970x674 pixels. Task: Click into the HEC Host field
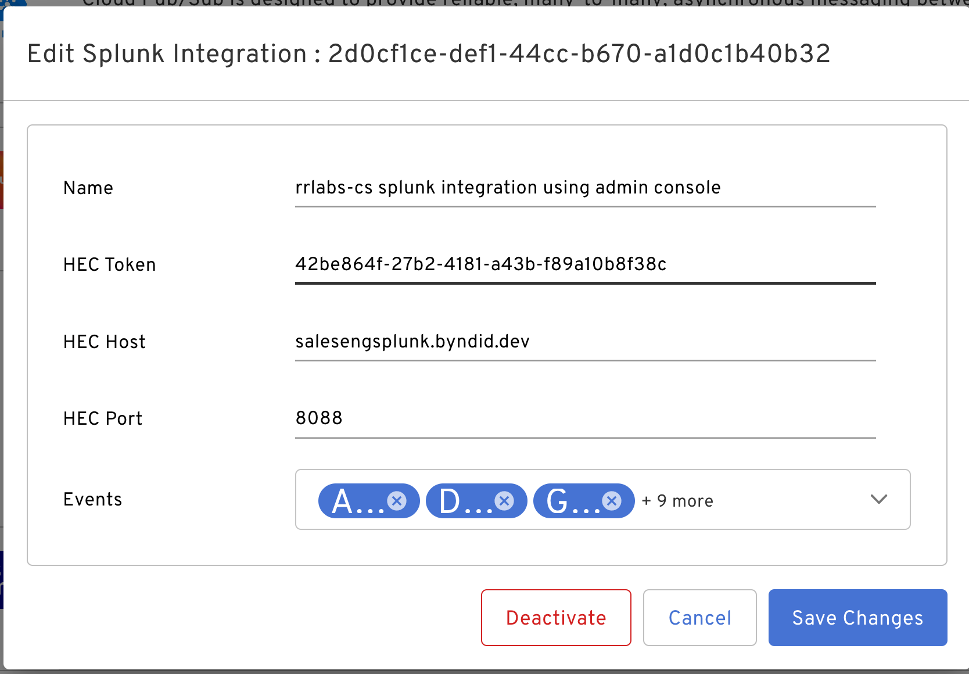(585, 342)
